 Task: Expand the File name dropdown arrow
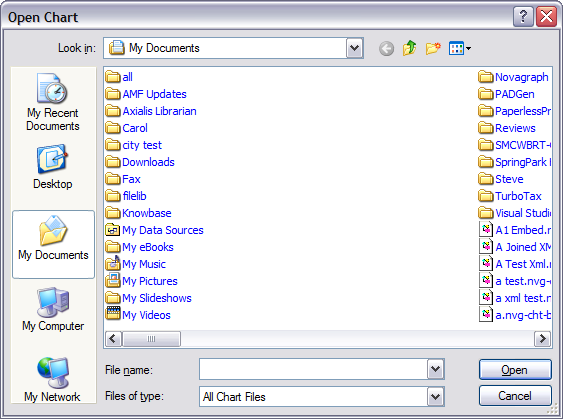pyautogui.click(x=436, y=369)
